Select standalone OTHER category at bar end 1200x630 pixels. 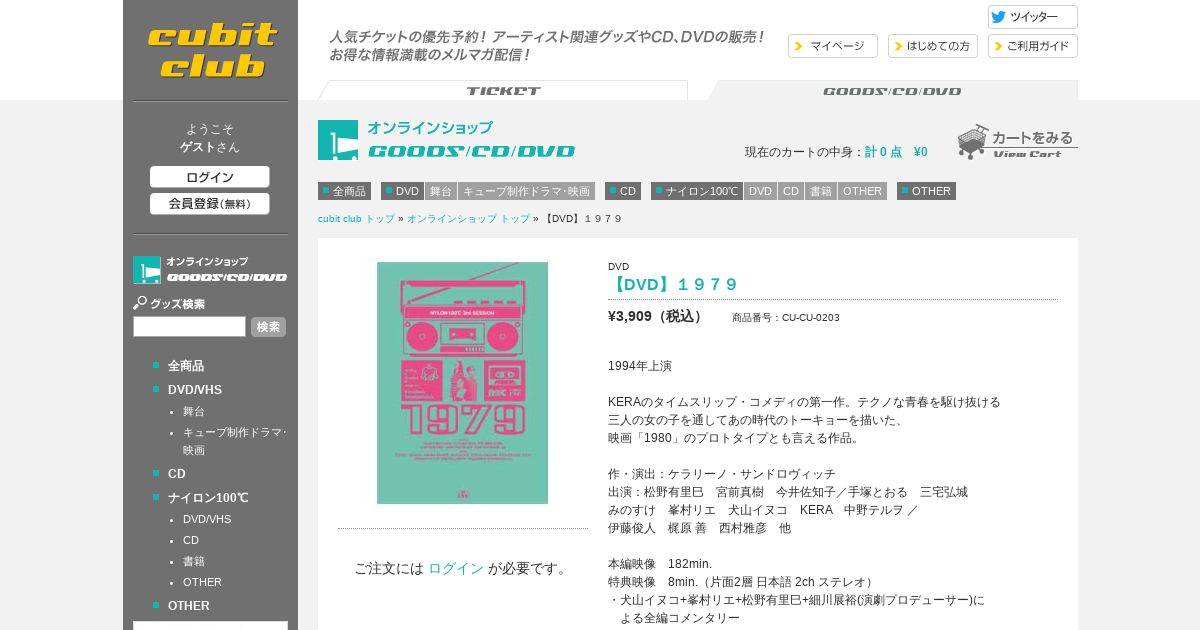[926, 191]
